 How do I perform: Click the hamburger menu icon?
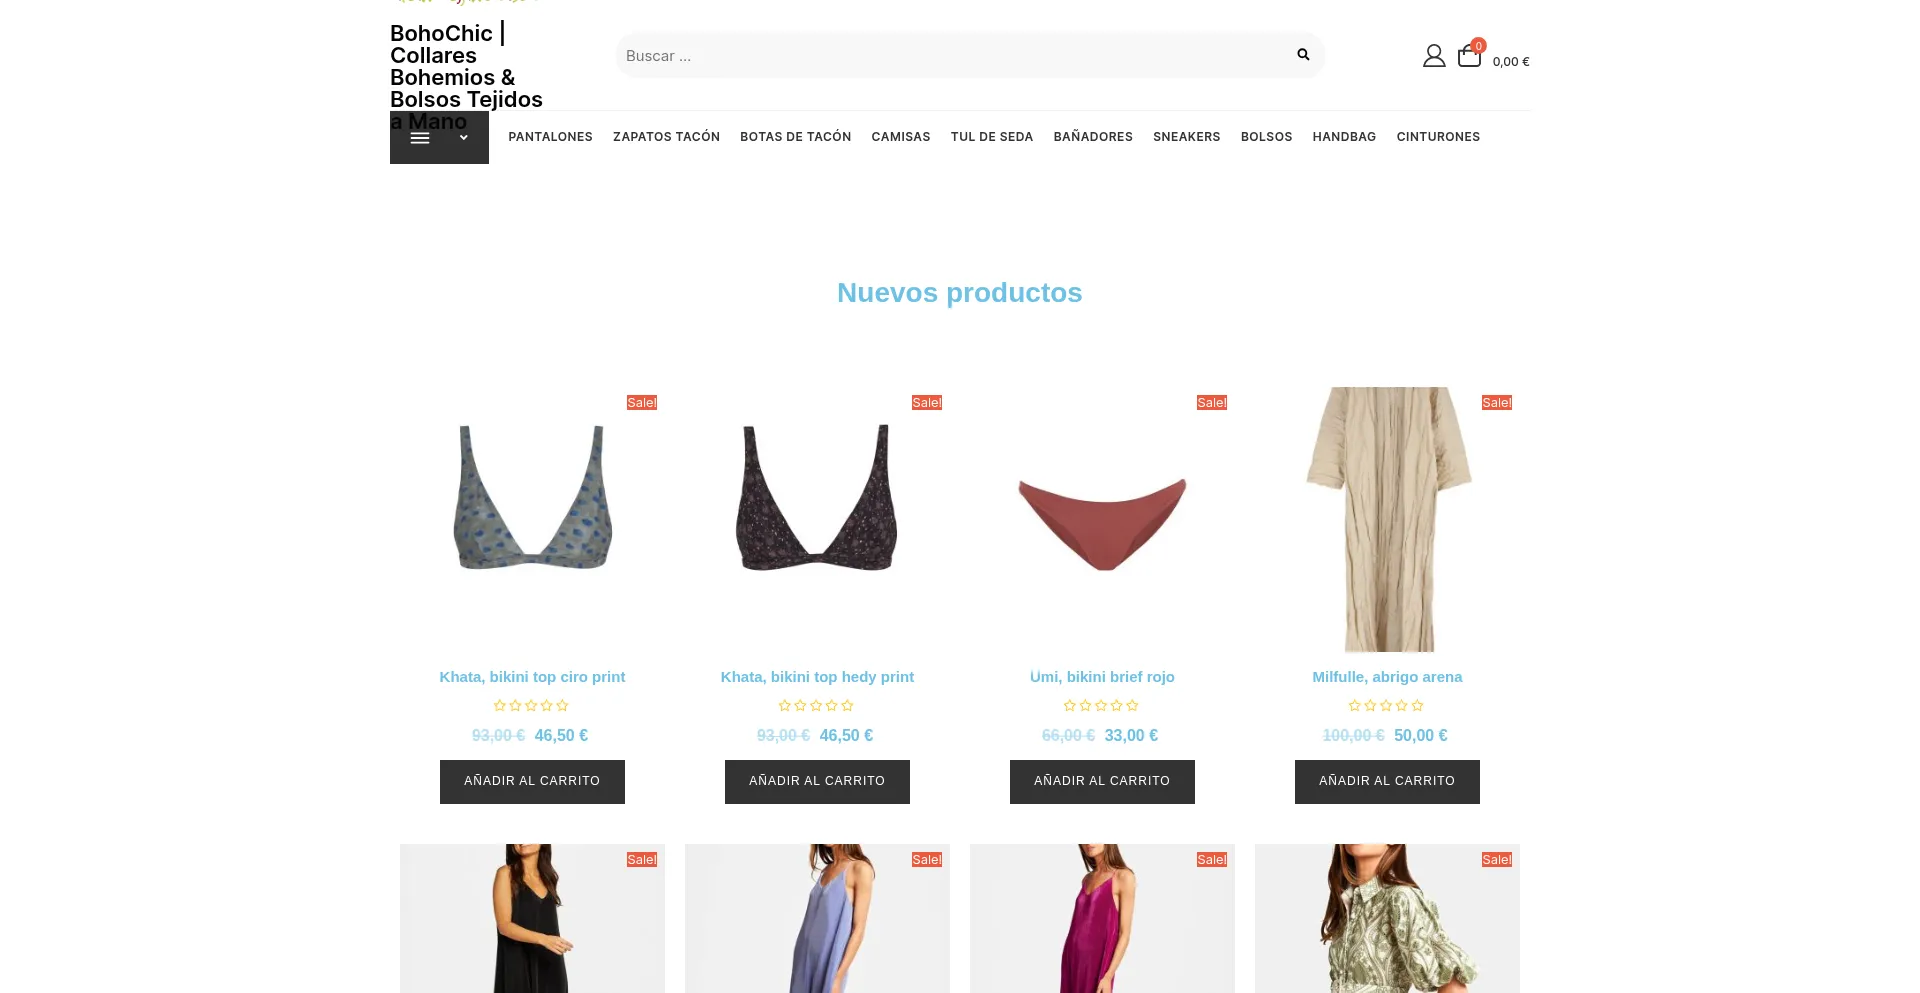pyautogui.click(x=420, y=138)
